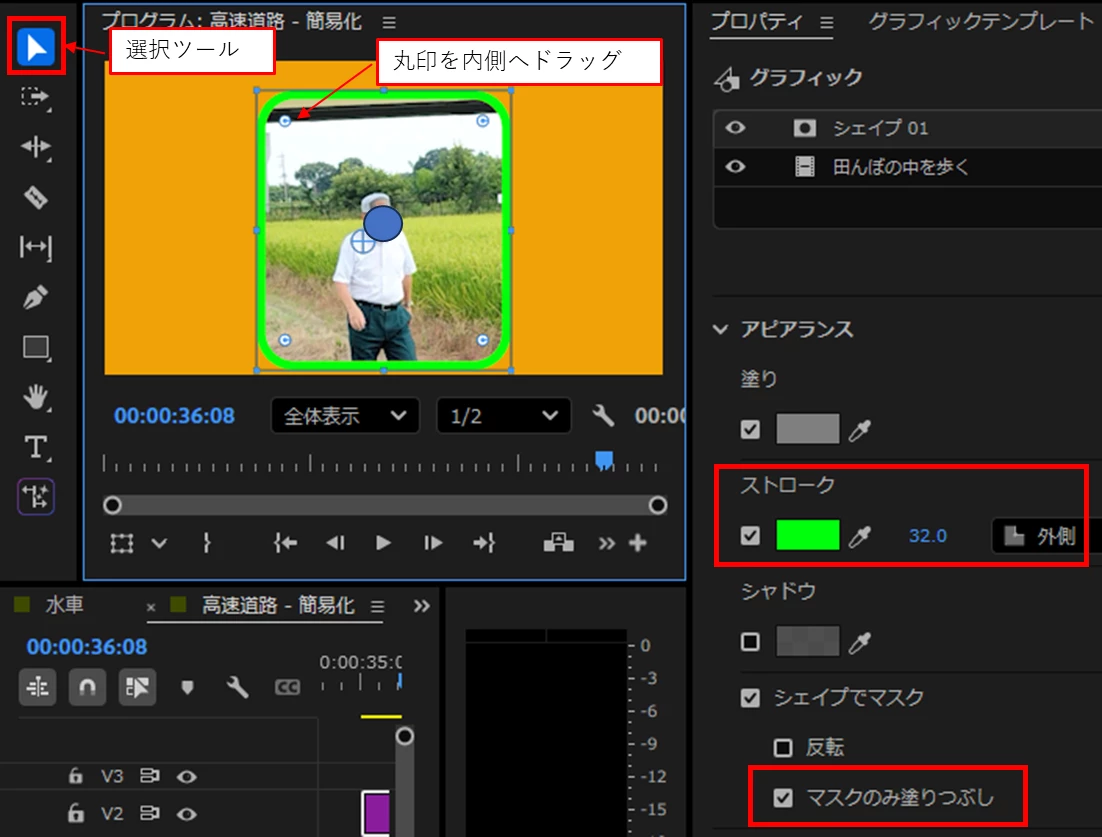Select the Type tool
The image size is (1102, 837).
(x=36, y=448)
